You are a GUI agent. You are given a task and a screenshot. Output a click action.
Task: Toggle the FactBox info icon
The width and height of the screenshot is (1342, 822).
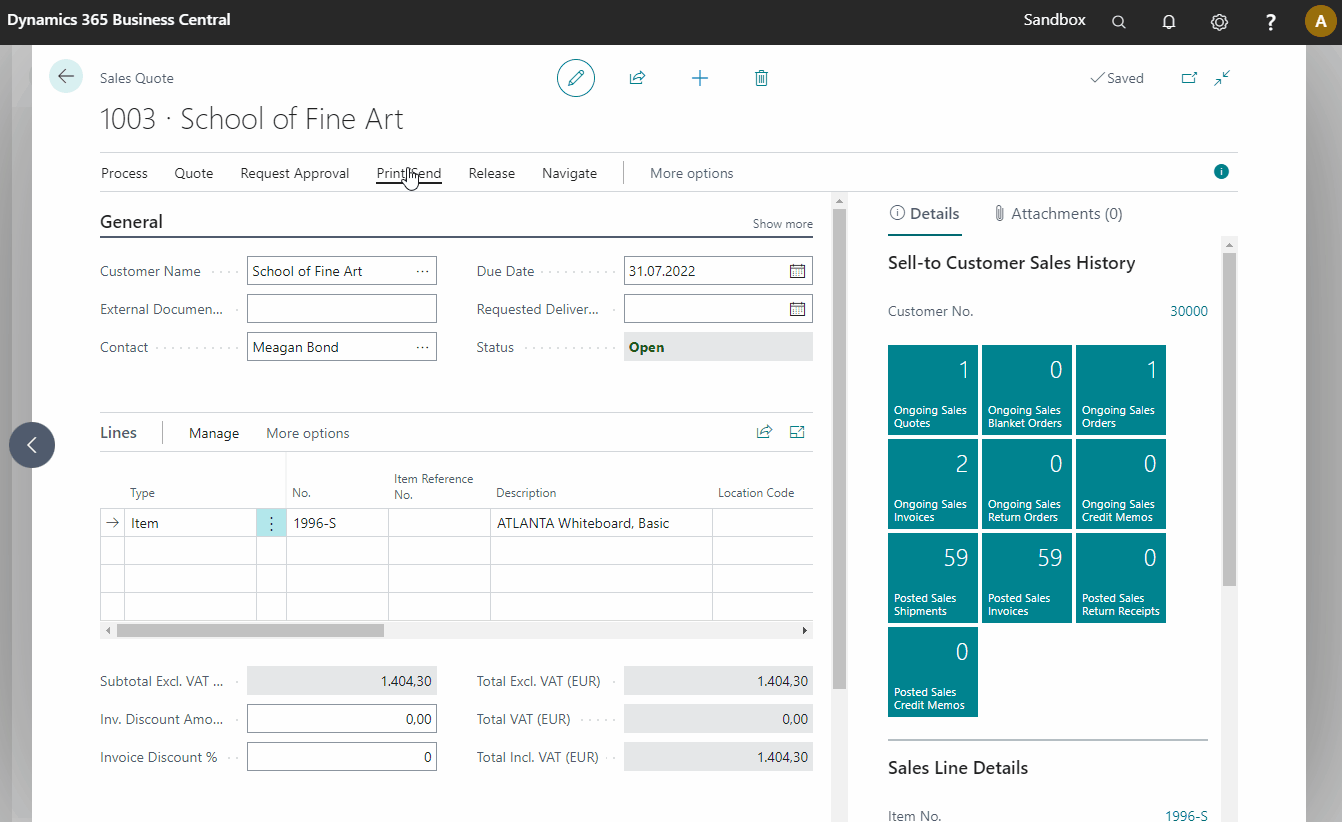tap(1221, 172)
